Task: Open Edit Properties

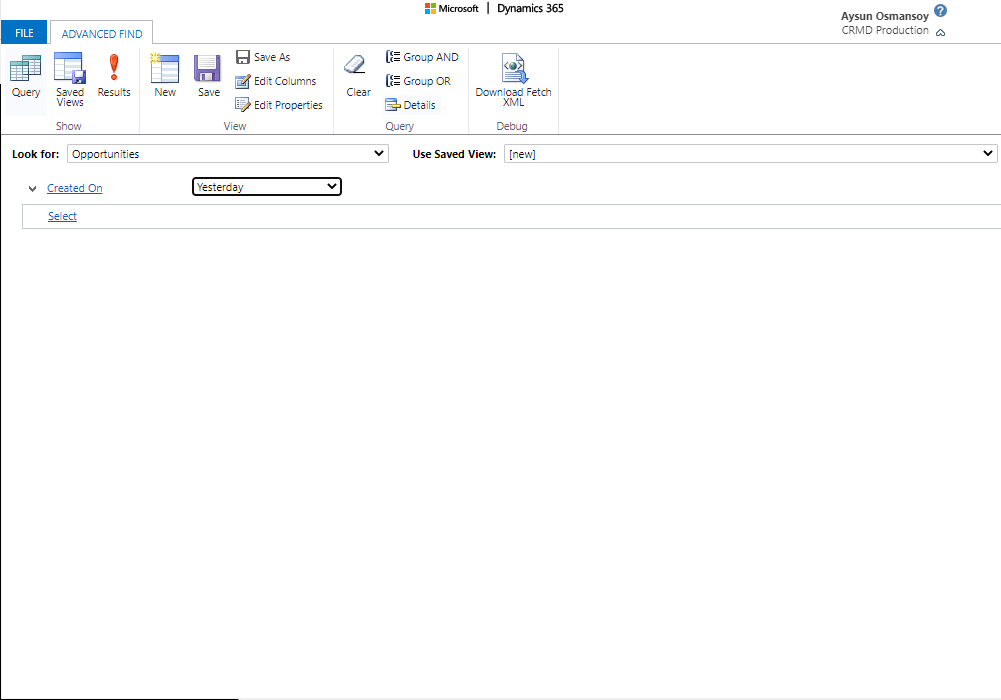Action: (x=279, y=105)
